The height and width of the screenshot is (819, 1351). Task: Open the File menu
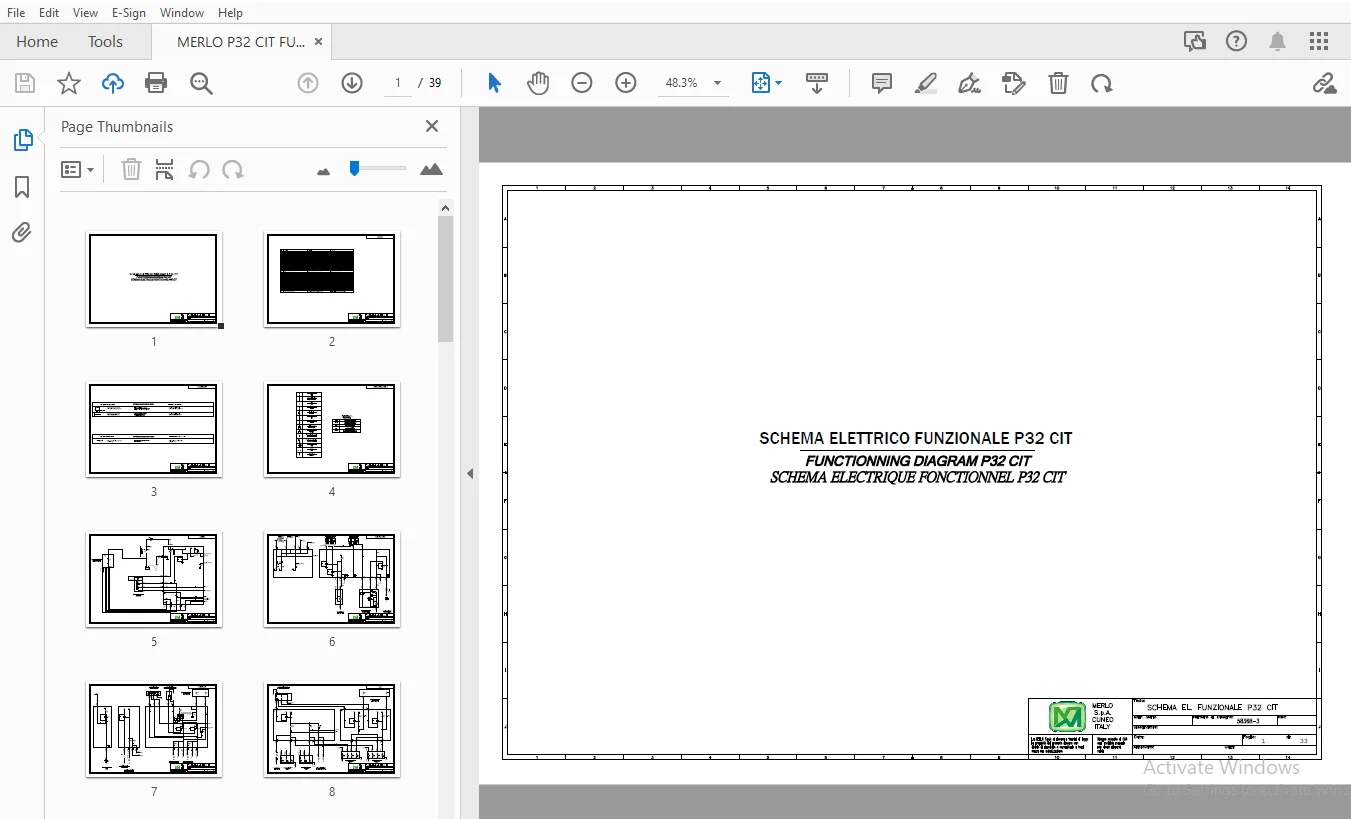pos(16,13)
